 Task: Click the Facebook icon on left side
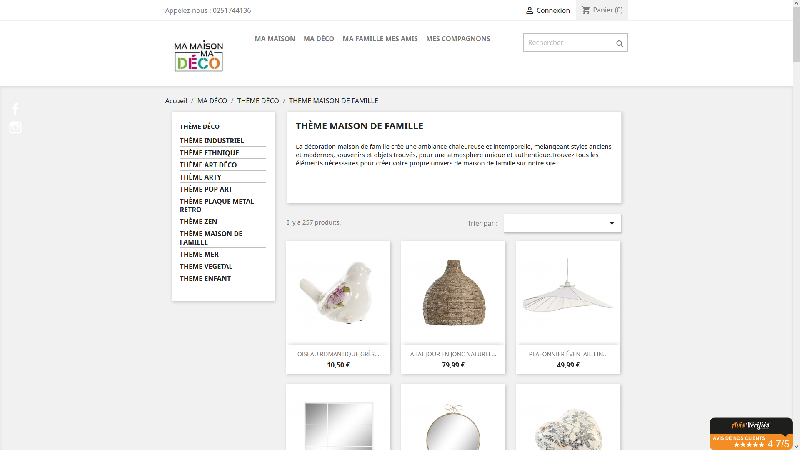tap(15, 108)
